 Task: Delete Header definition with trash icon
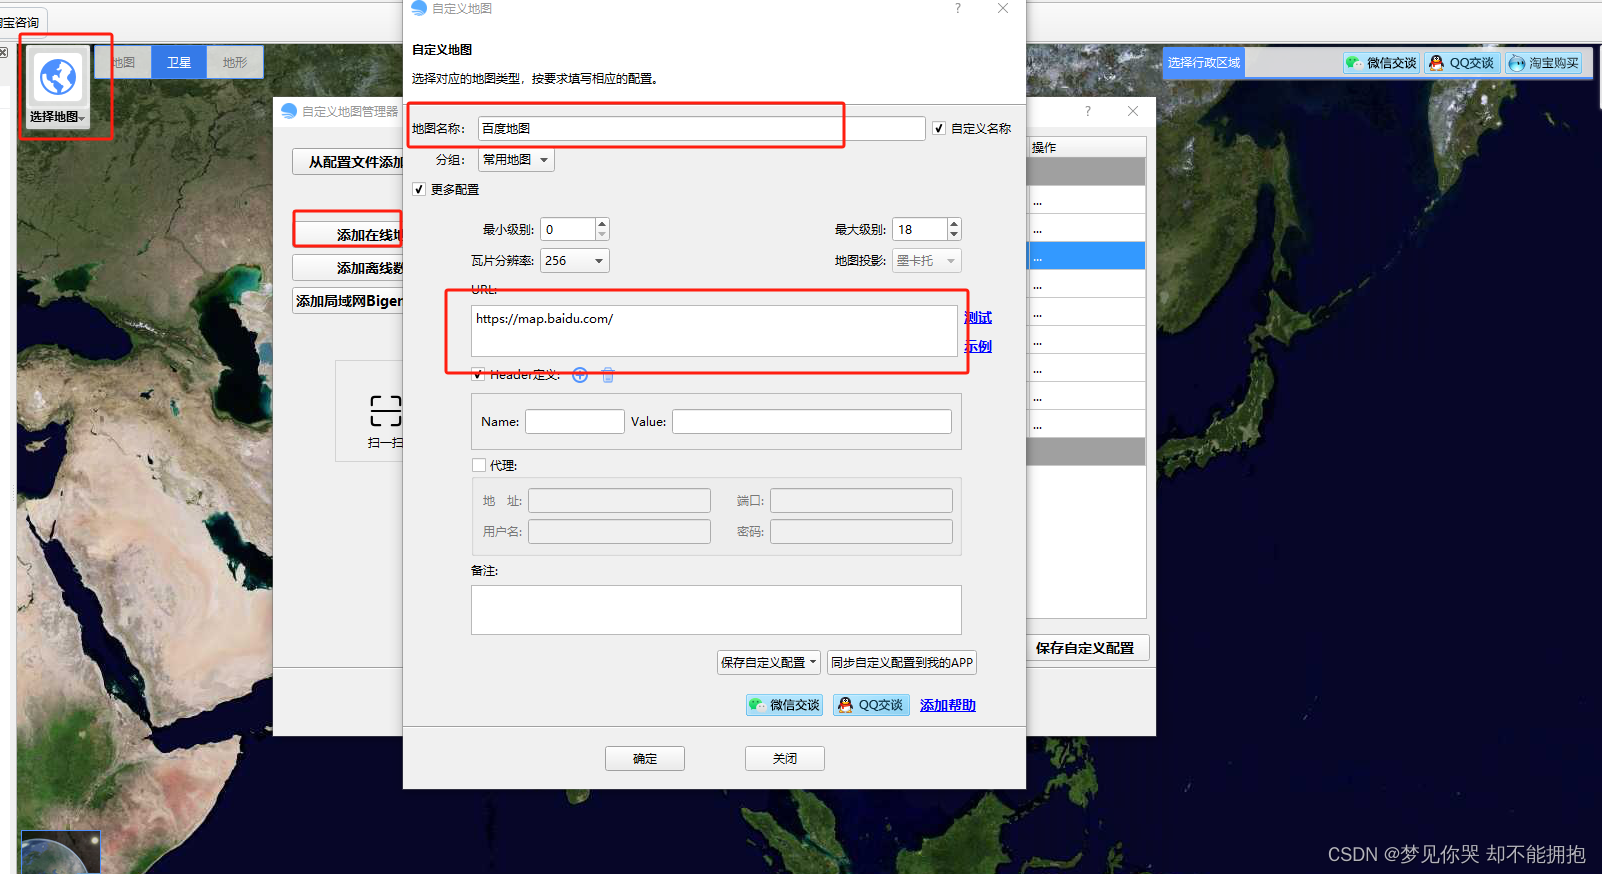(608, 375)
